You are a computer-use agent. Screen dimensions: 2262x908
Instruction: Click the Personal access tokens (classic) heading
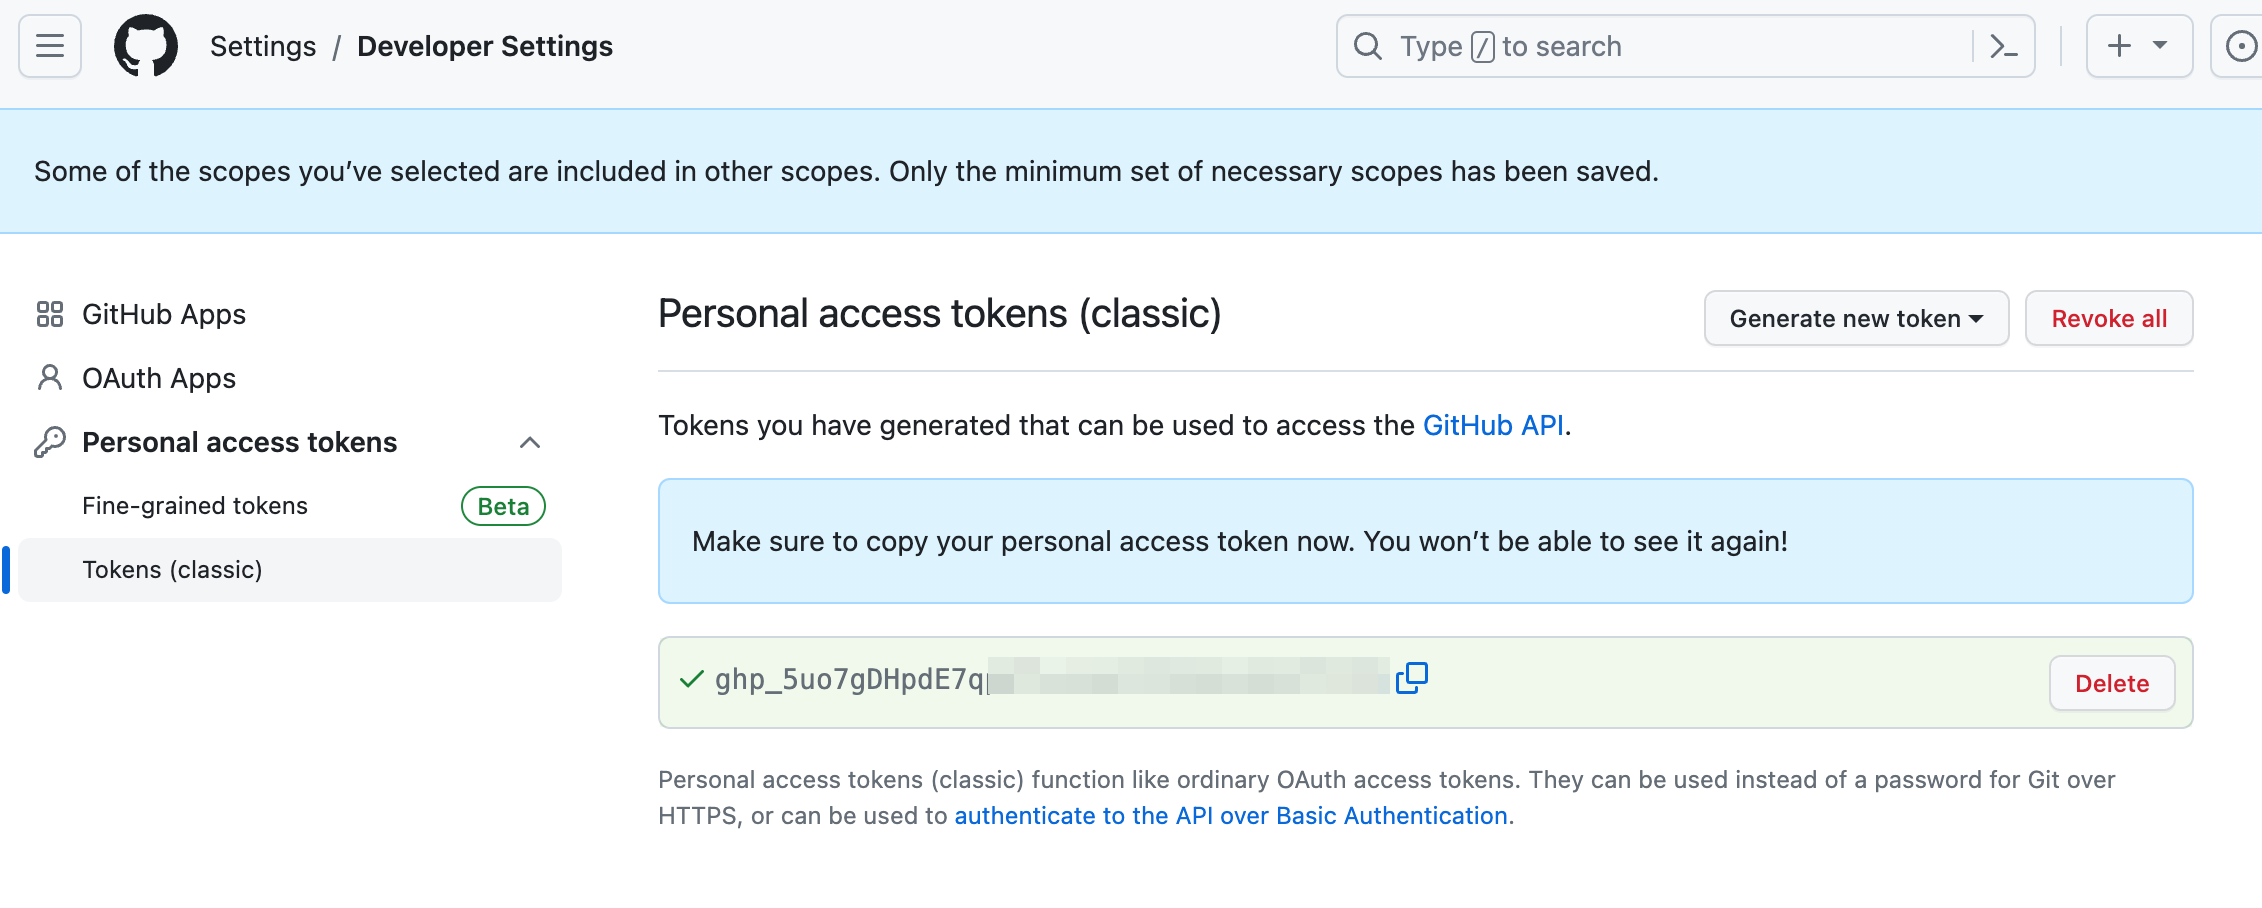pyautogui.click(x=940, y=314)
